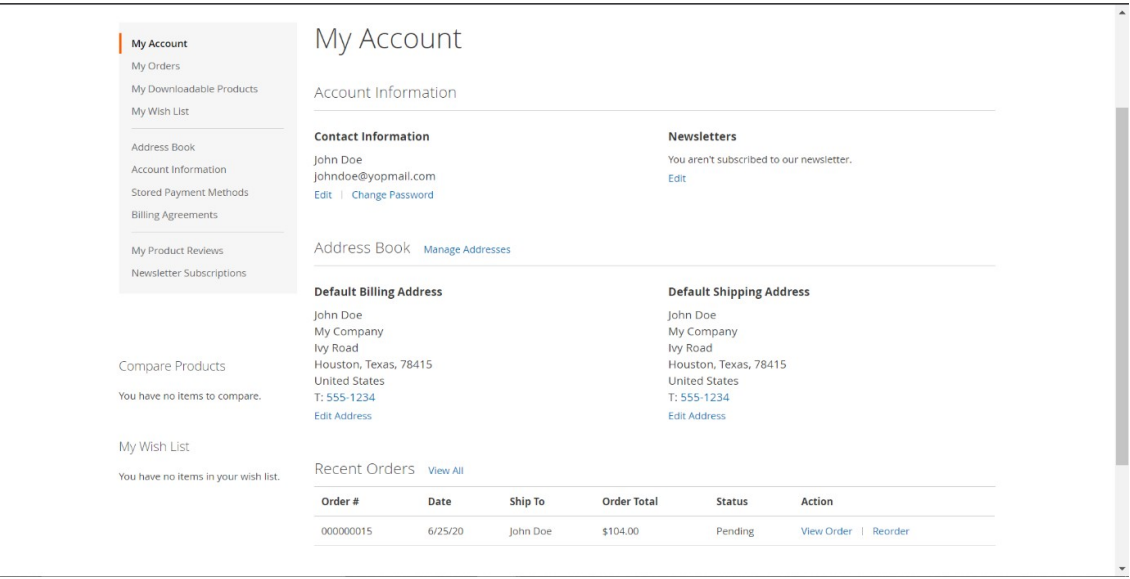Click Edit under Contact Information

click(x=323, y=195)
